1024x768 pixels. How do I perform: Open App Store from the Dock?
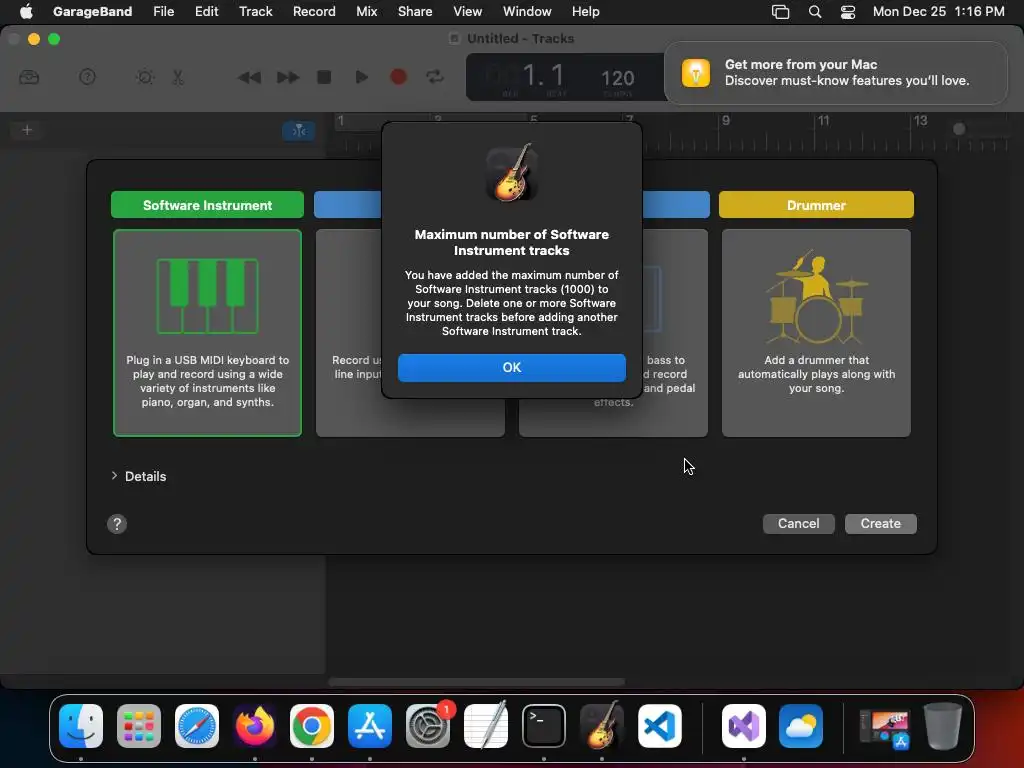coord(370,726)
